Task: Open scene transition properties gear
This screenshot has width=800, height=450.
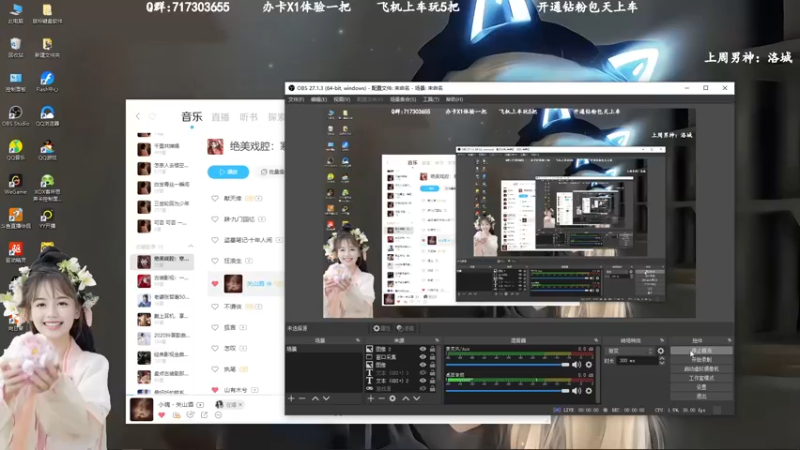Action: coord(661,351)
